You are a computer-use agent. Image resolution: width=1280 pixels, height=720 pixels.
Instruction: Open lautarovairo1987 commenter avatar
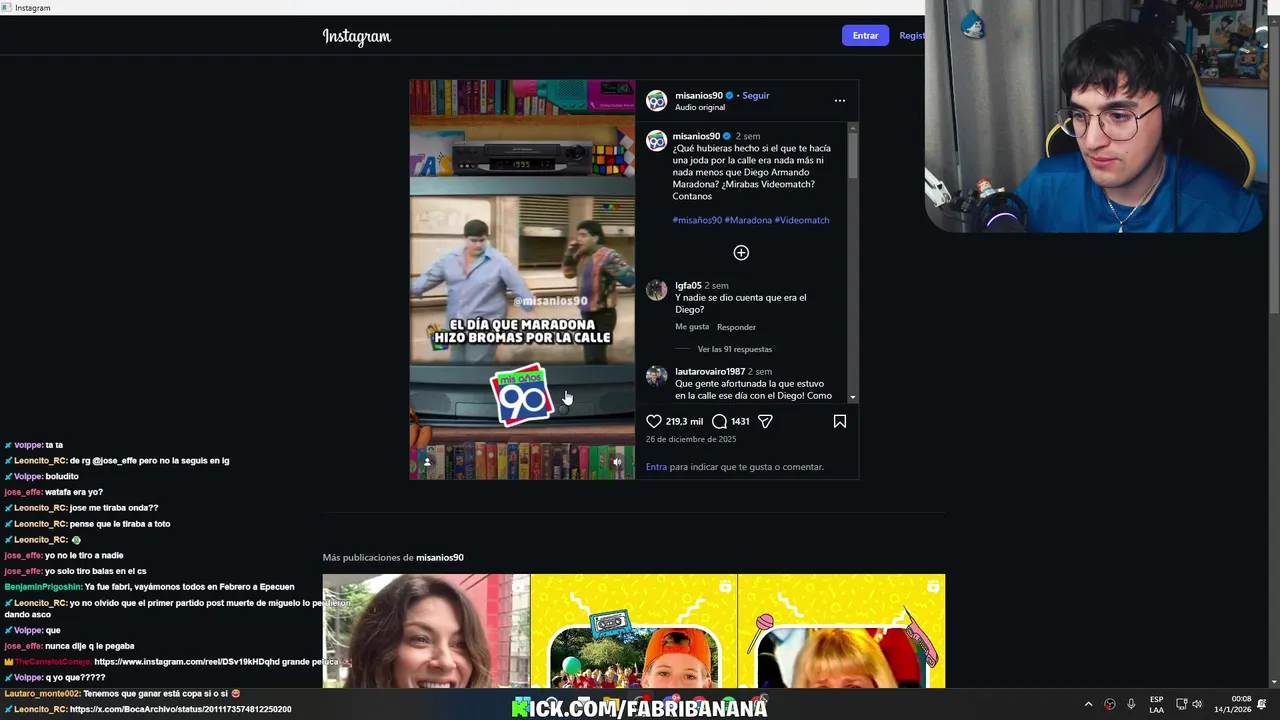(x=656, y=376)
